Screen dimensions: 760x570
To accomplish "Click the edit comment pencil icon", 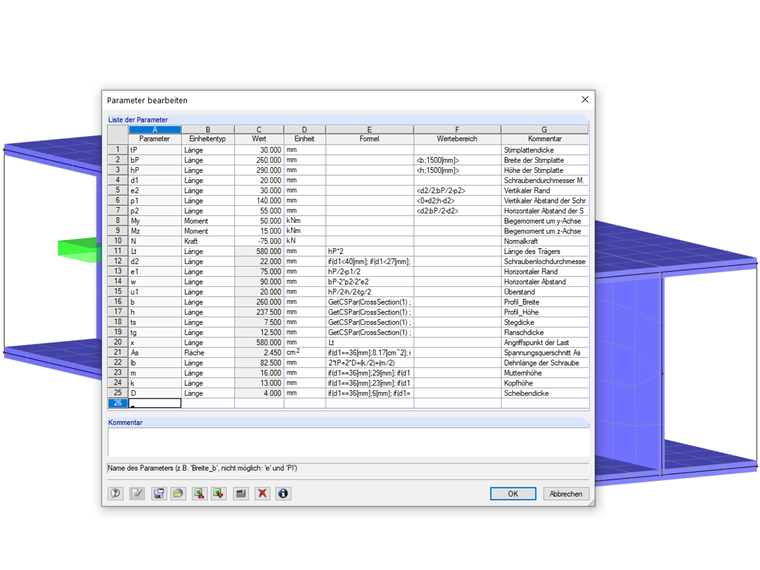I will [x=137, y=493].
